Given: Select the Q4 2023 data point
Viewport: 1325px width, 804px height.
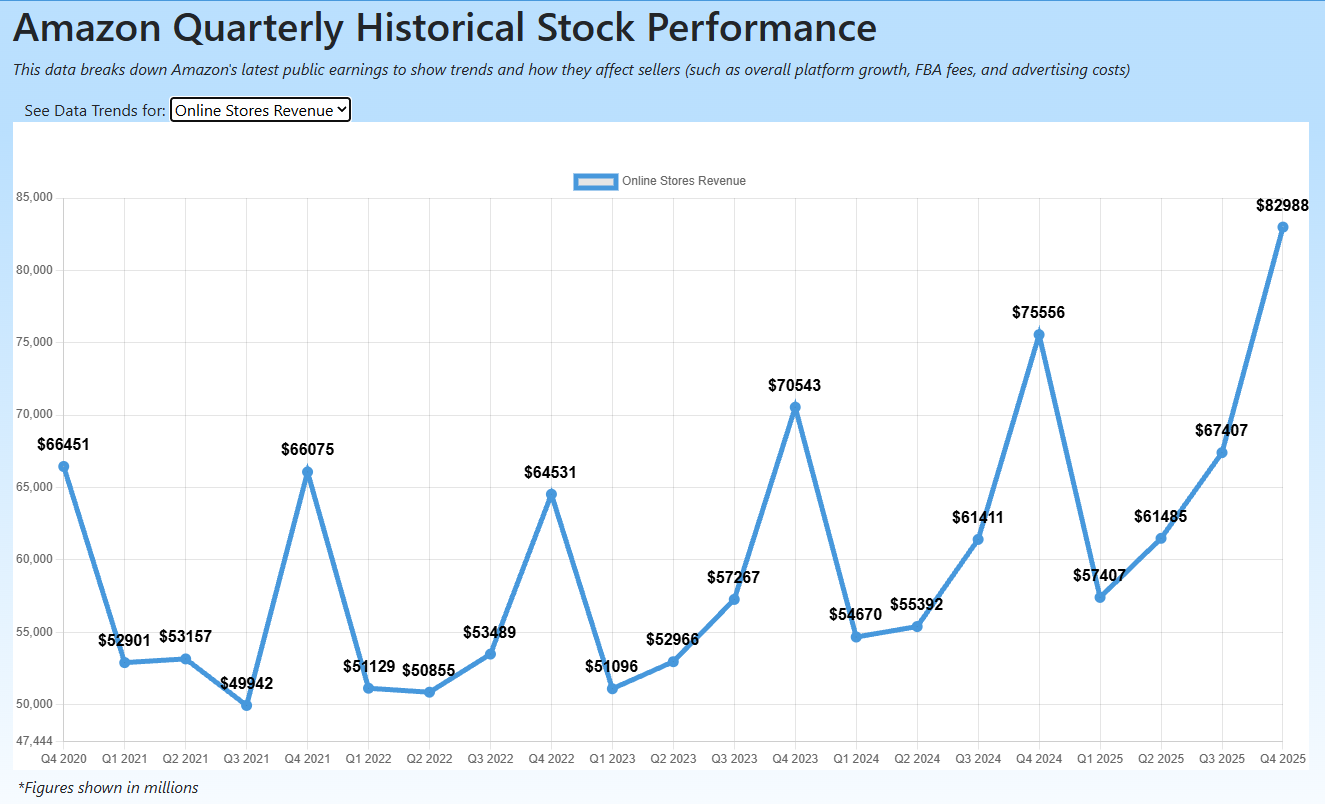Looking at the screenshot, I should click(795, 407).
